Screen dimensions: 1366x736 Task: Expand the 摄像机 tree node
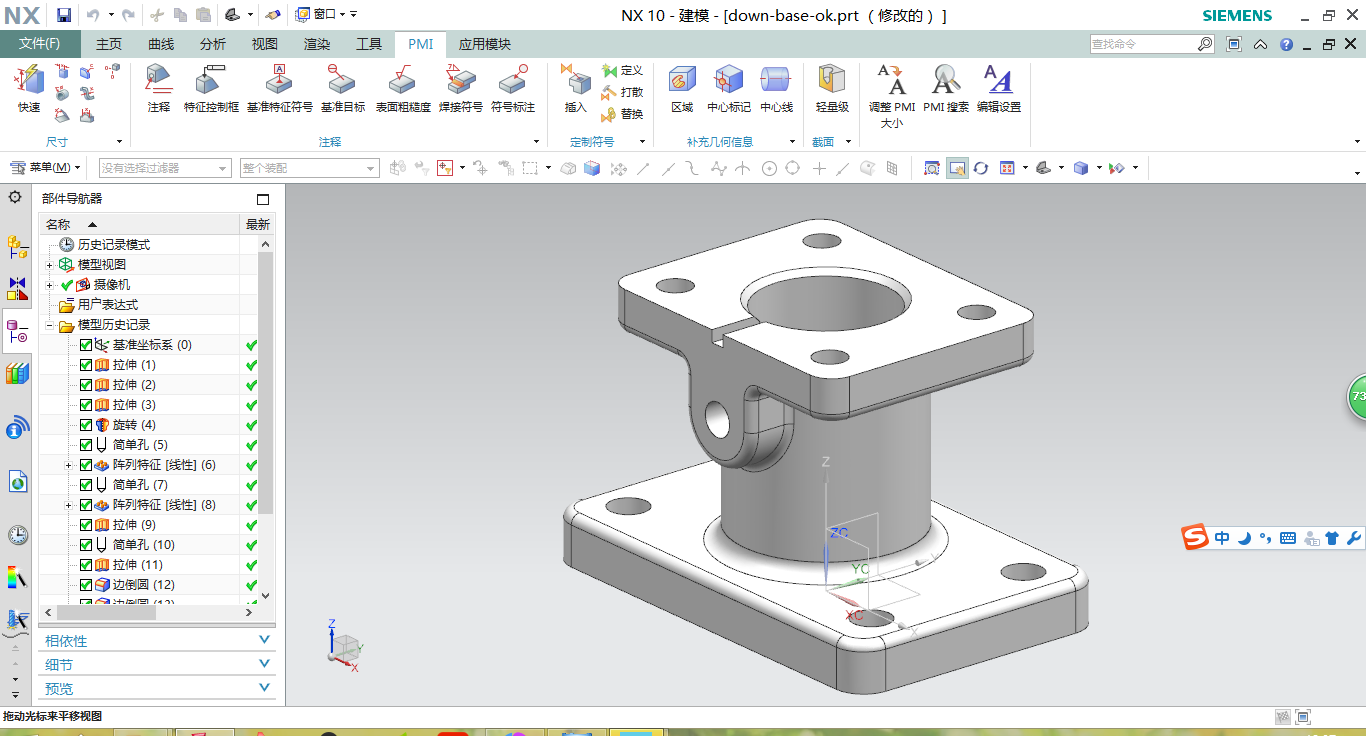click(50, 285)
